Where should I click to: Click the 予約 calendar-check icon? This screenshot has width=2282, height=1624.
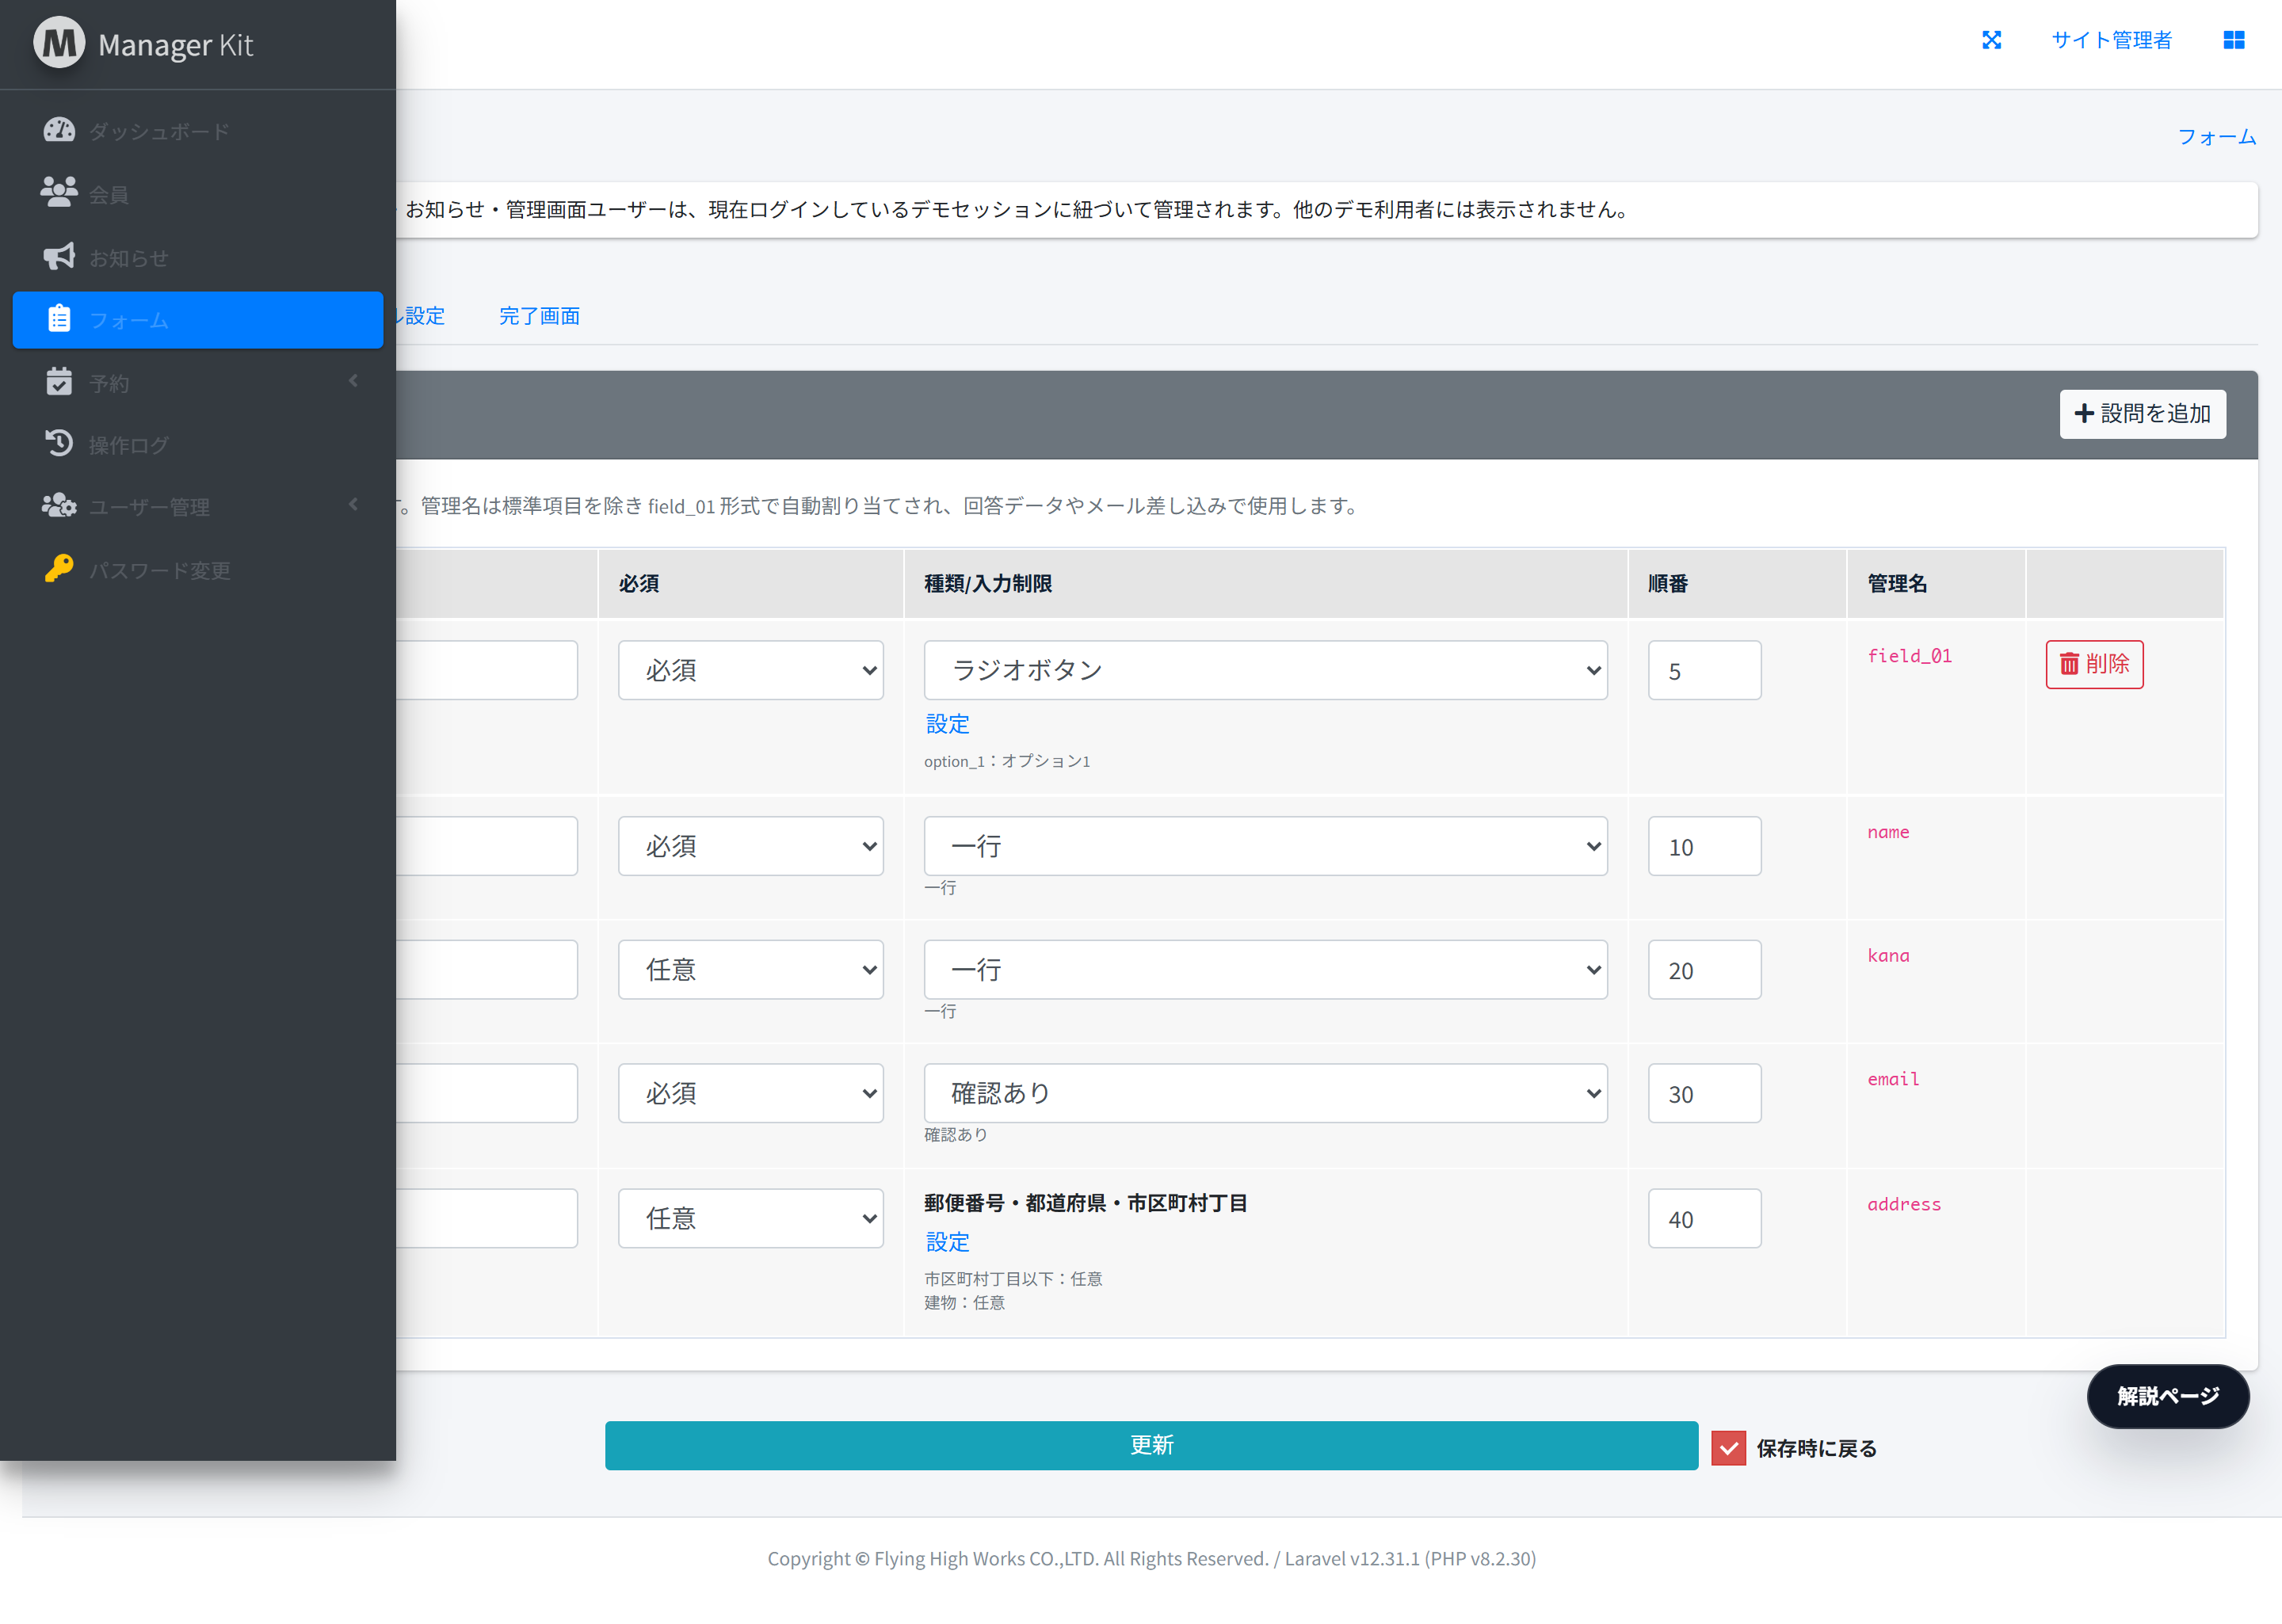coord(59,382)
